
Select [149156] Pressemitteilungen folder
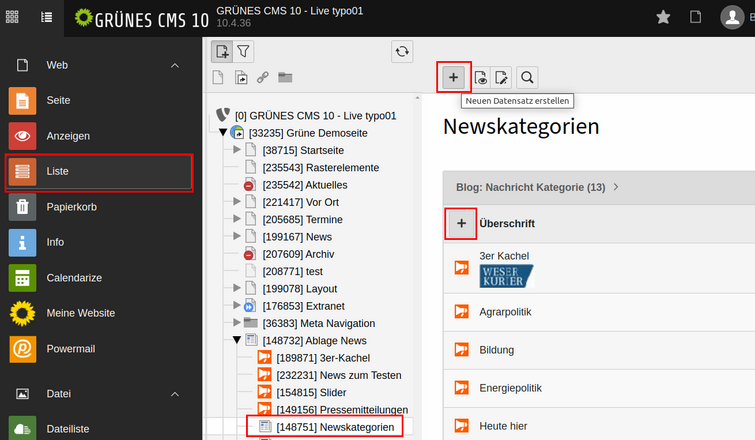(342, 410)
